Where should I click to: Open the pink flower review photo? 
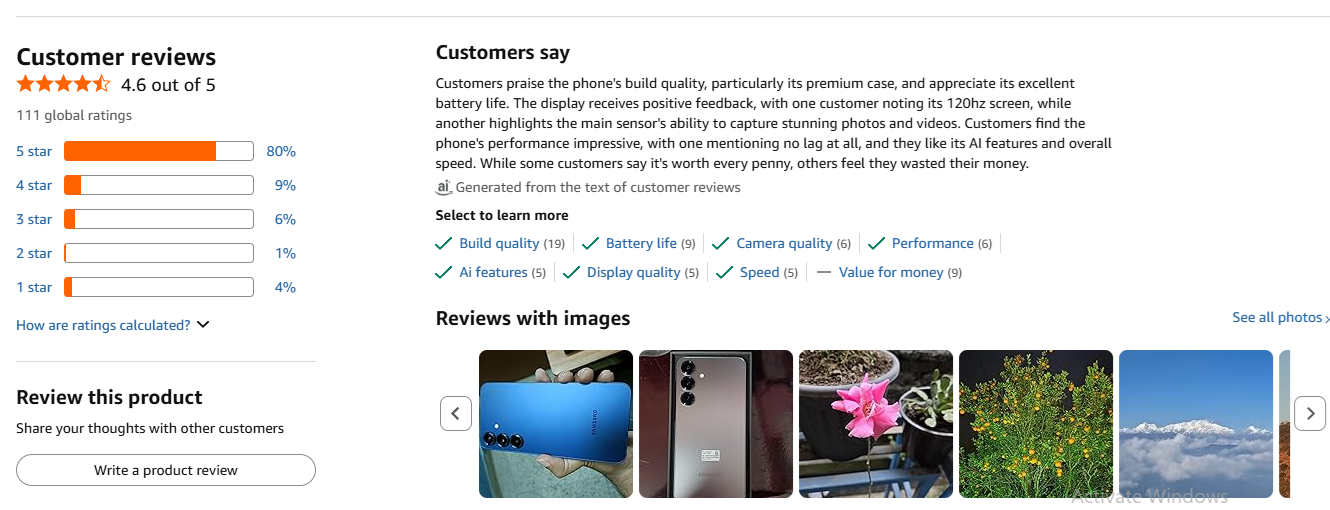tap(876, 424)
